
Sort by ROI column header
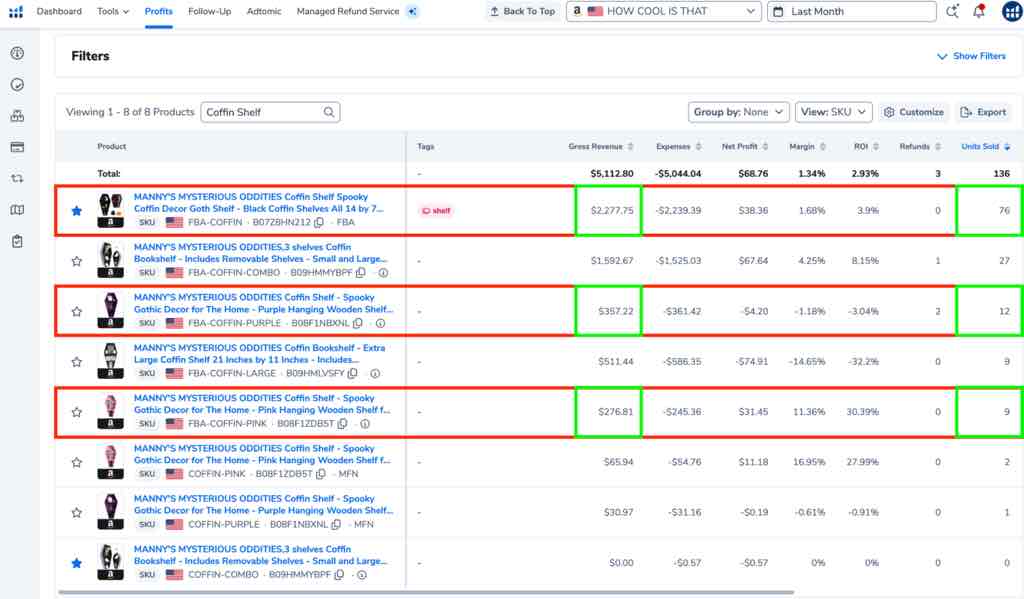pyautogui.click(x=866, y=146)
